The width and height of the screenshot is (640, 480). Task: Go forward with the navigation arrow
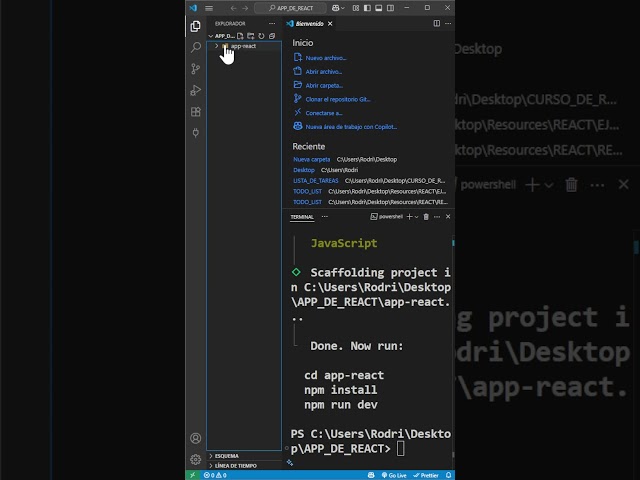tap(245, 8)
